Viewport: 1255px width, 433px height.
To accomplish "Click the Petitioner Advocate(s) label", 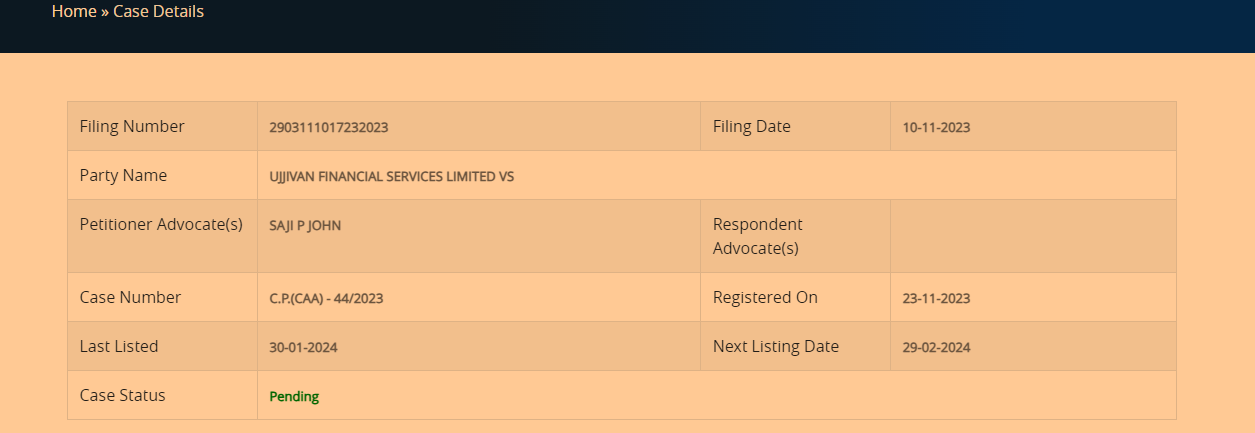I will (161, 224).
